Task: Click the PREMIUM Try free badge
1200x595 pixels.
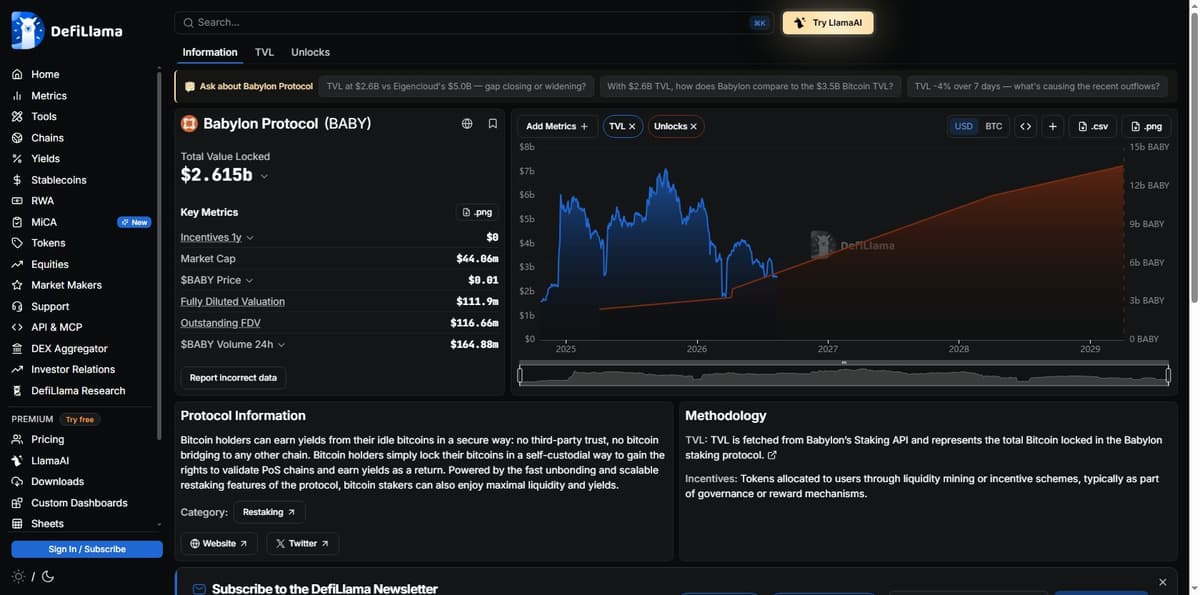Action: click(x=79, y=419)
